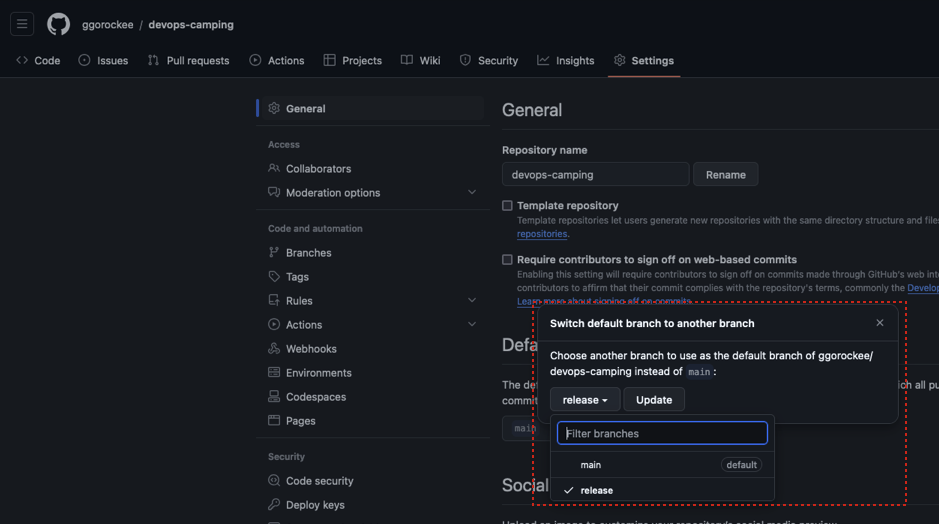Click the Wiki book icon

tap(407, 60)
